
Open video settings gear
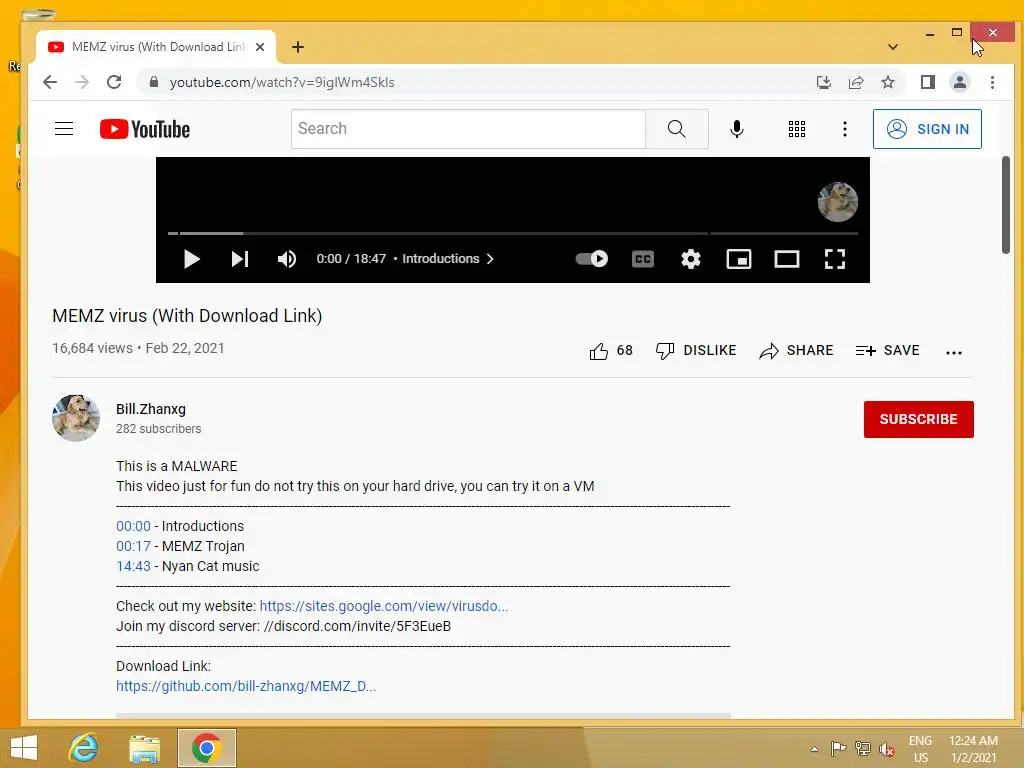coord(691,259)
